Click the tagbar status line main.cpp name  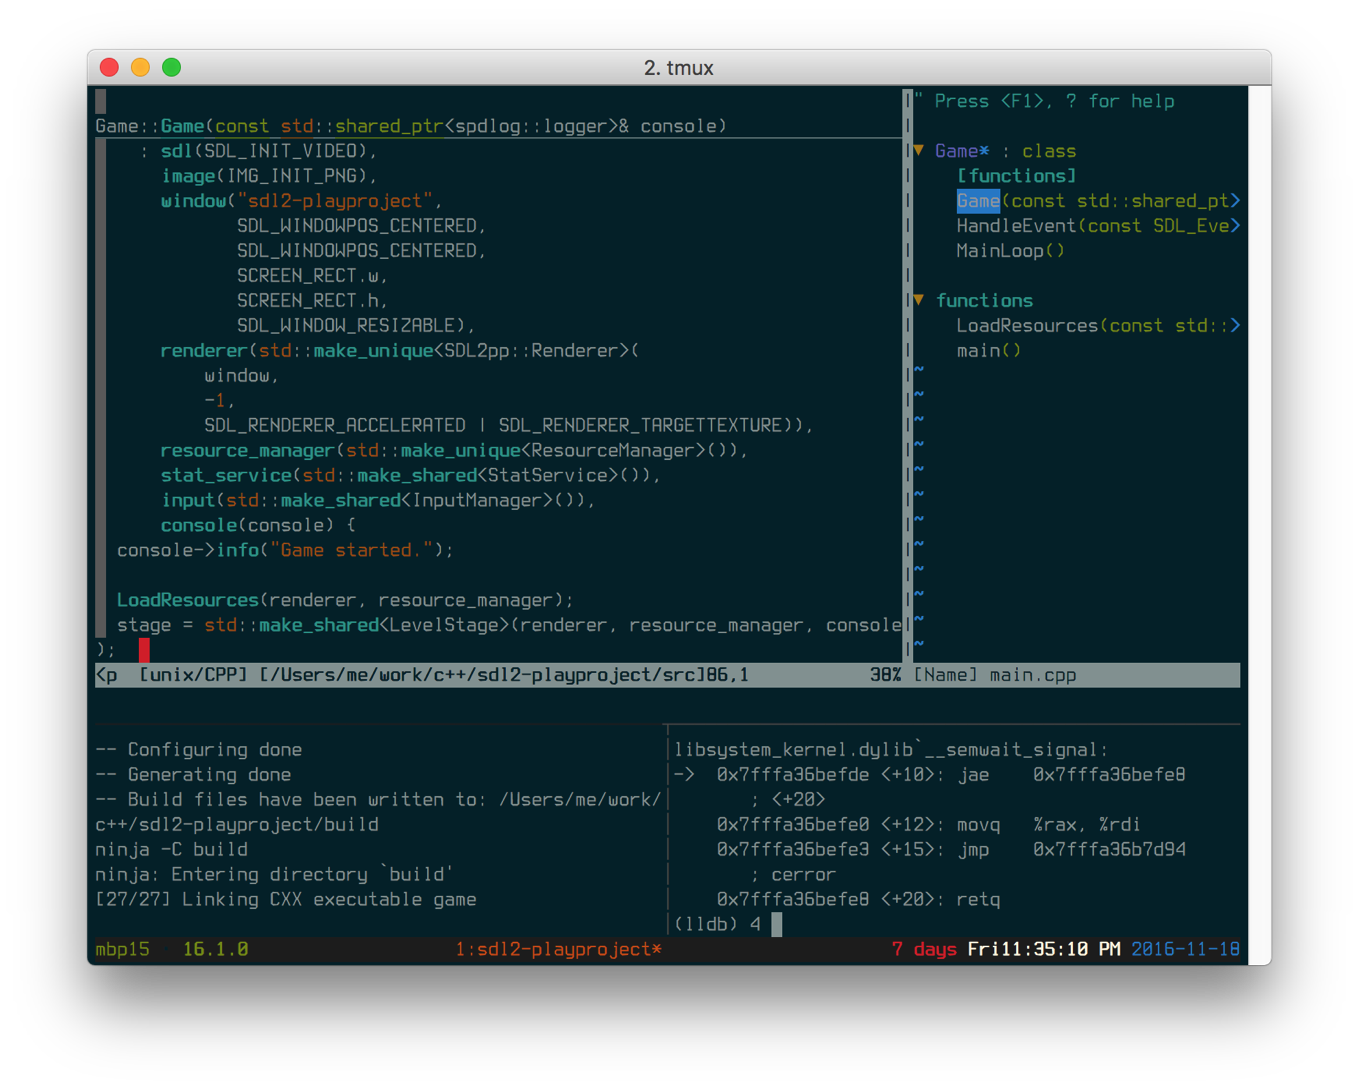coord(1032,675)
